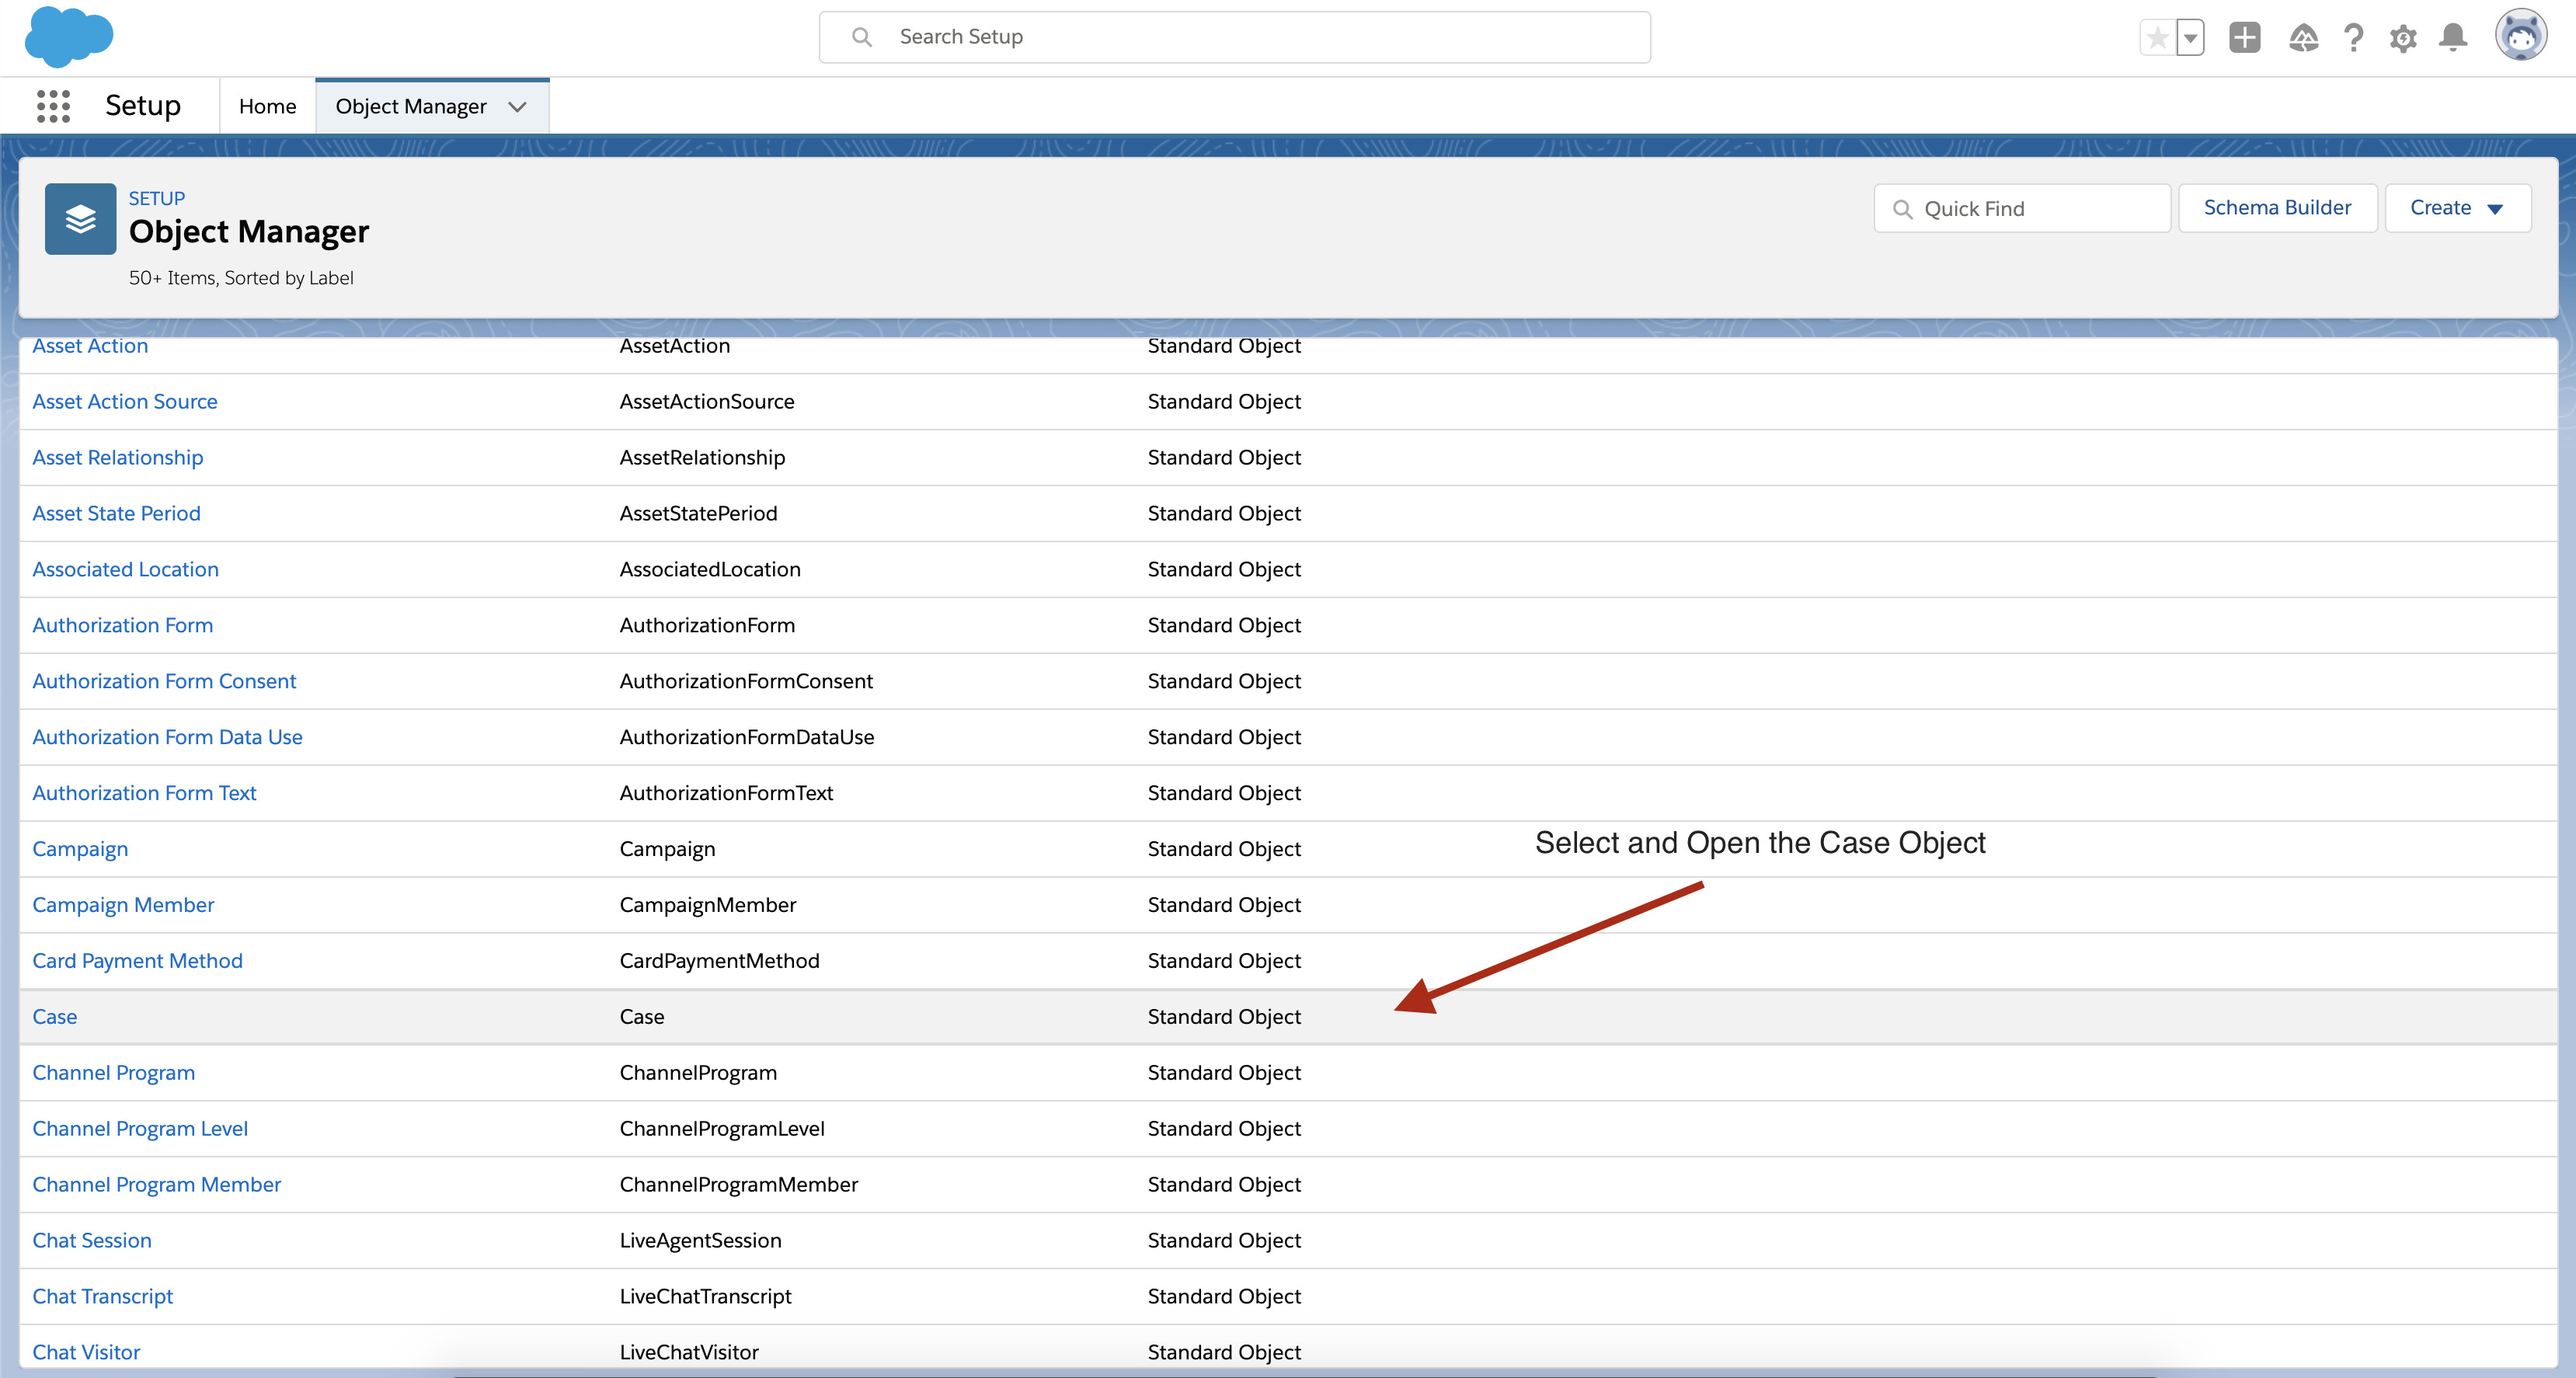Open the Chat Visitor object
2576x1378 pixels.
click(x=86, y=1353)
